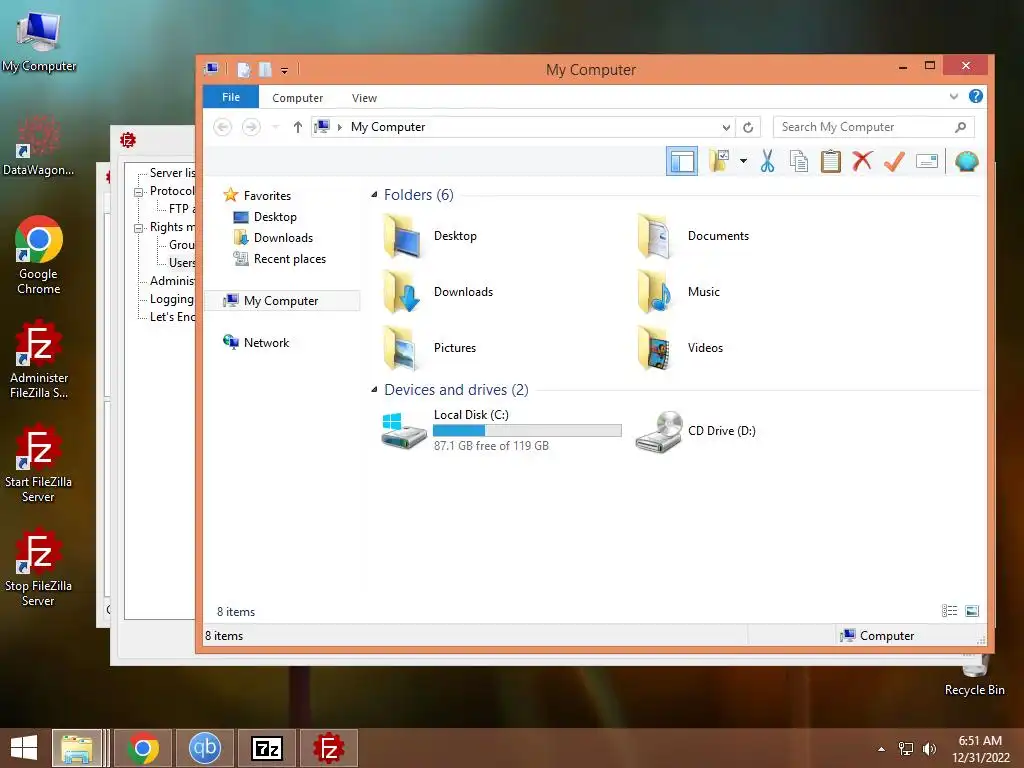Select Users entry in FileZilla tree

click(182, 263)
